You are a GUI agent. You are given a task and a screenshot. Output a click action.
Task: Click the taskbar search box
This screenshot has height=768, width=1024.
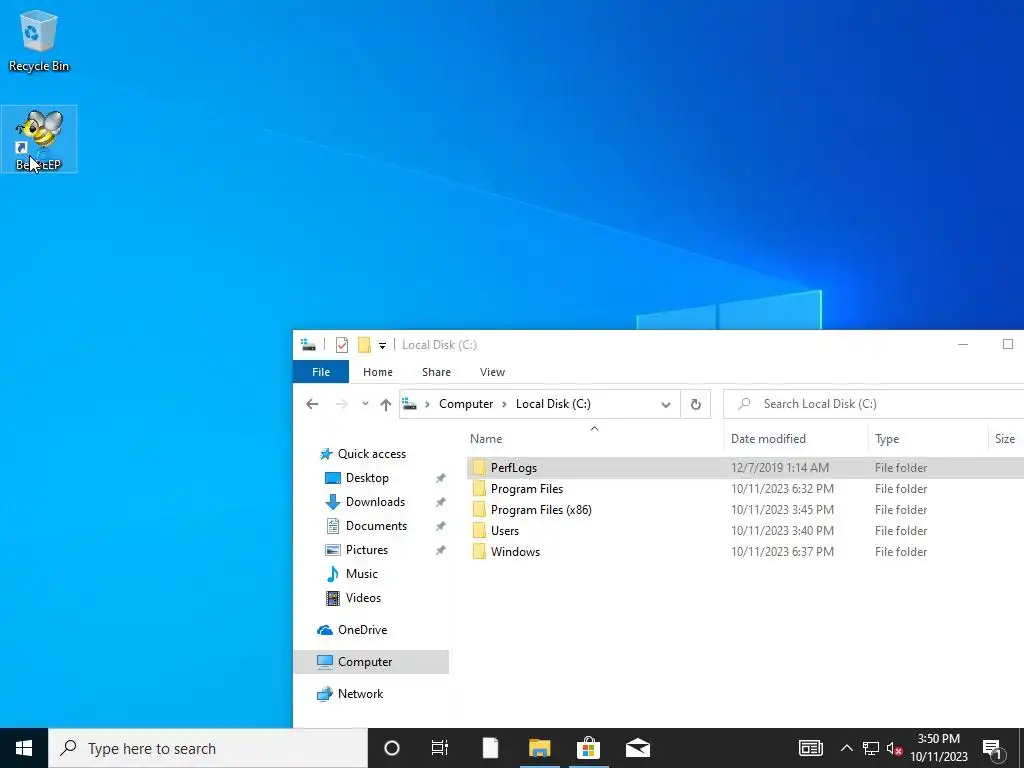pyautogui.click(x=208, y=748)
